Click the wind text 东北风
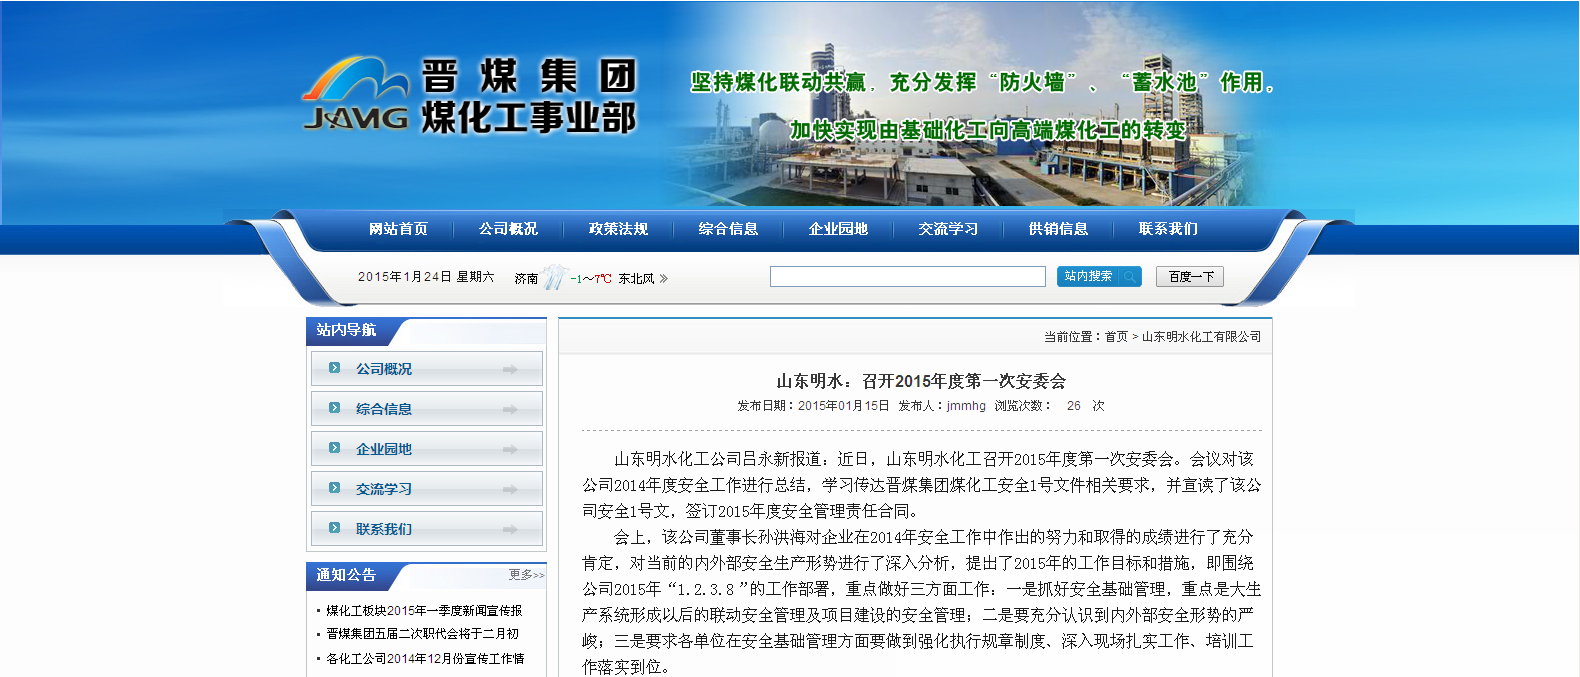1580x677 pixels. click(x=636, y=279)
